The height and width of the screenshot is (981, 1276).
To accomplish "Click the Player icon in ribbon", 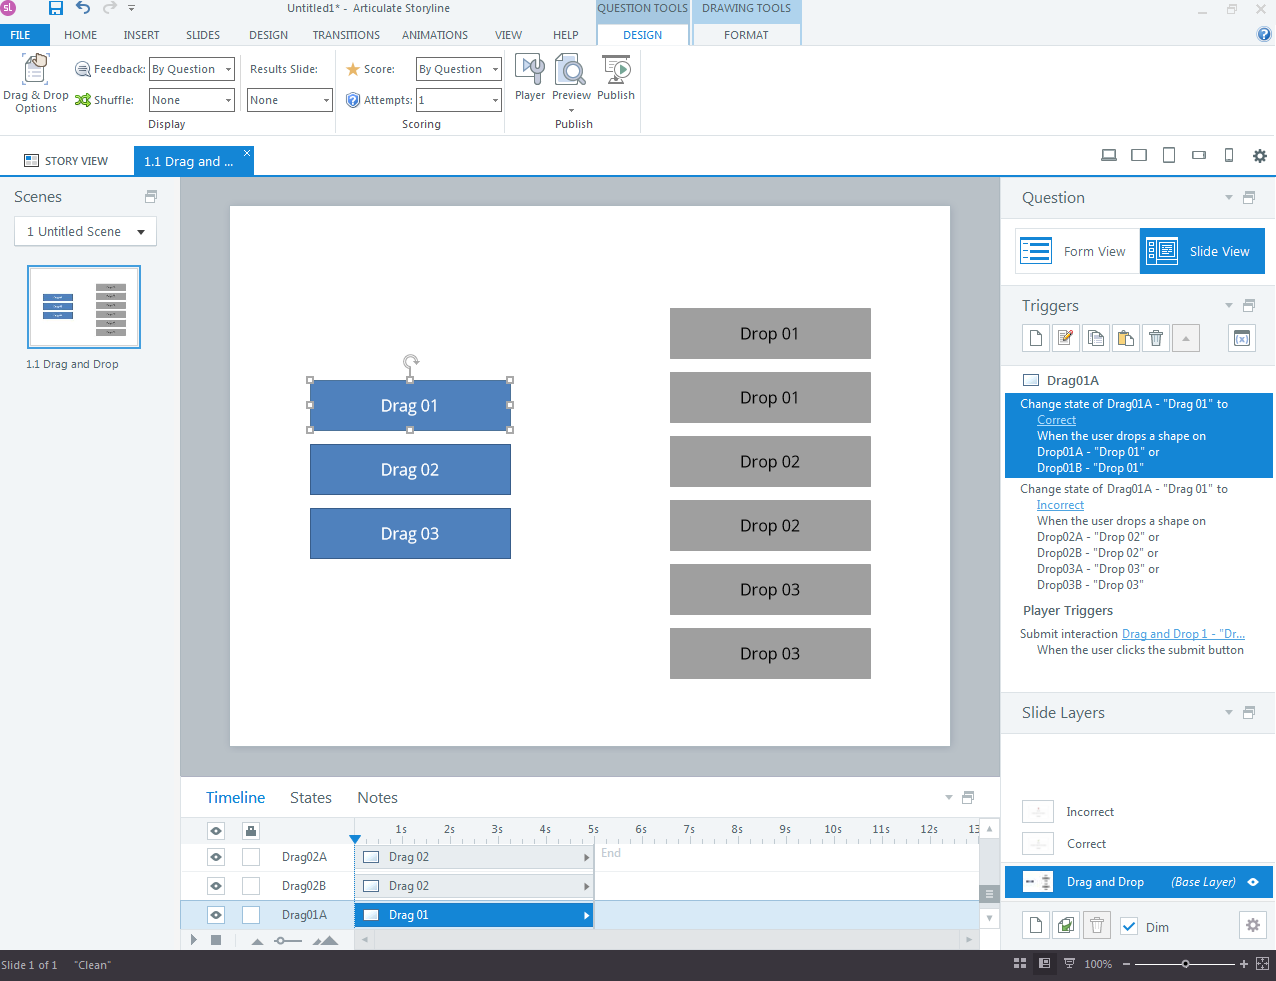I will [x=529, y=78].
